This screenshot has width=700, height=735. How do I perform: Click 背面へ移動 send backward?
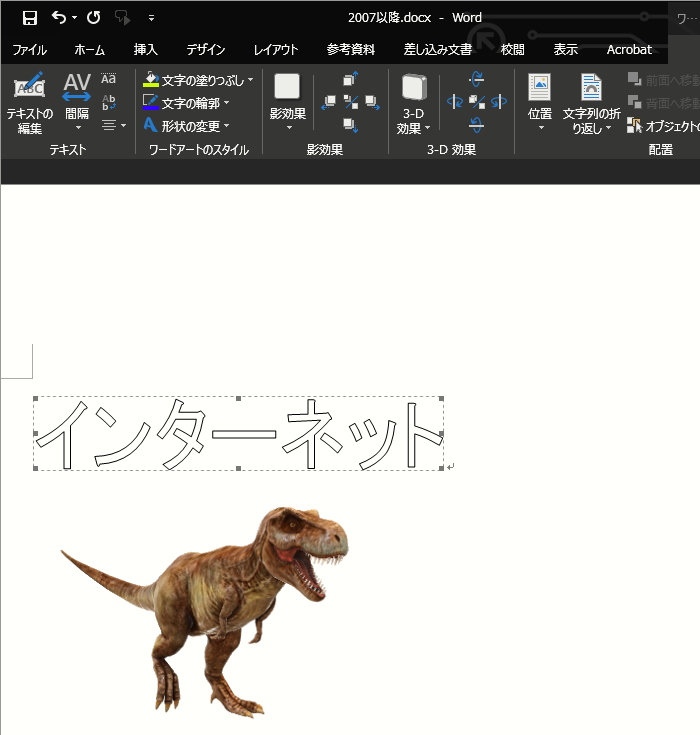tap(663, 103)
